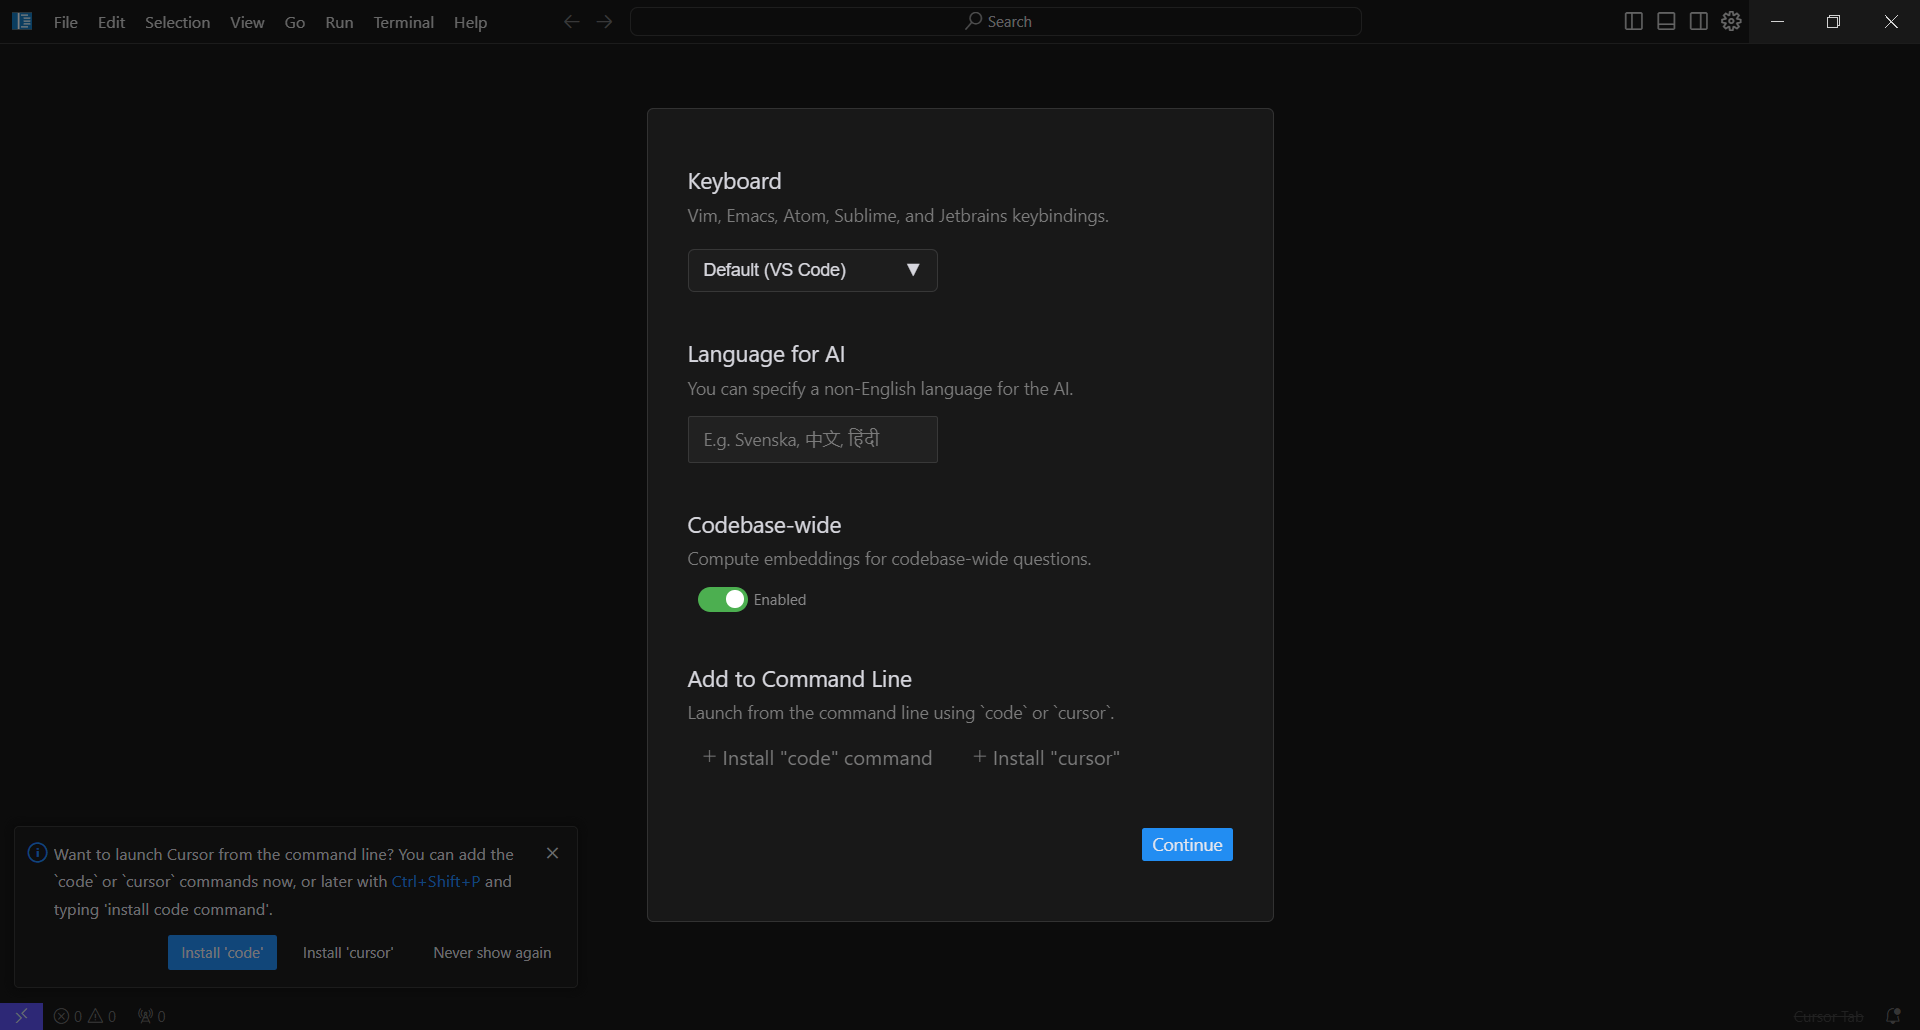
Task: Open the settings gear icon
Action: click(1731, 21)
